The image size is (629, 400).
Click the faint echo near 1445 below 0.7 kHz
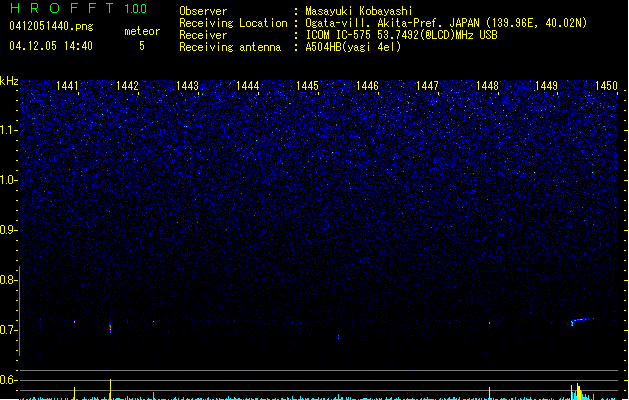(339, 337)
